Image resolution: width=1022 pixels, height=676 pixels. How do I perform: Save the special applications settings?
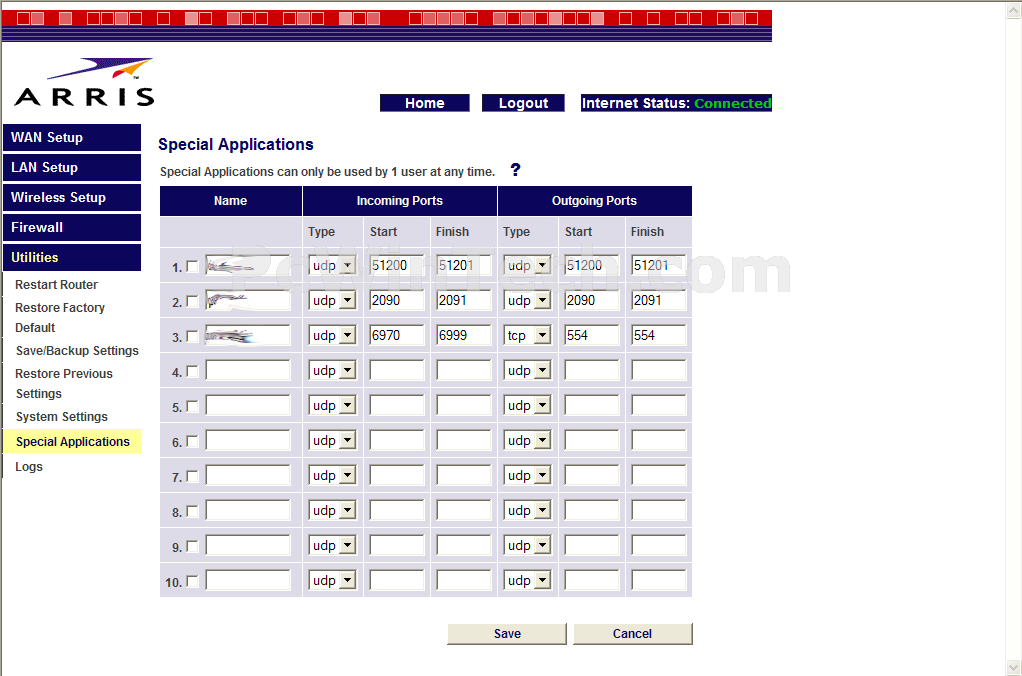coord(507,634)
